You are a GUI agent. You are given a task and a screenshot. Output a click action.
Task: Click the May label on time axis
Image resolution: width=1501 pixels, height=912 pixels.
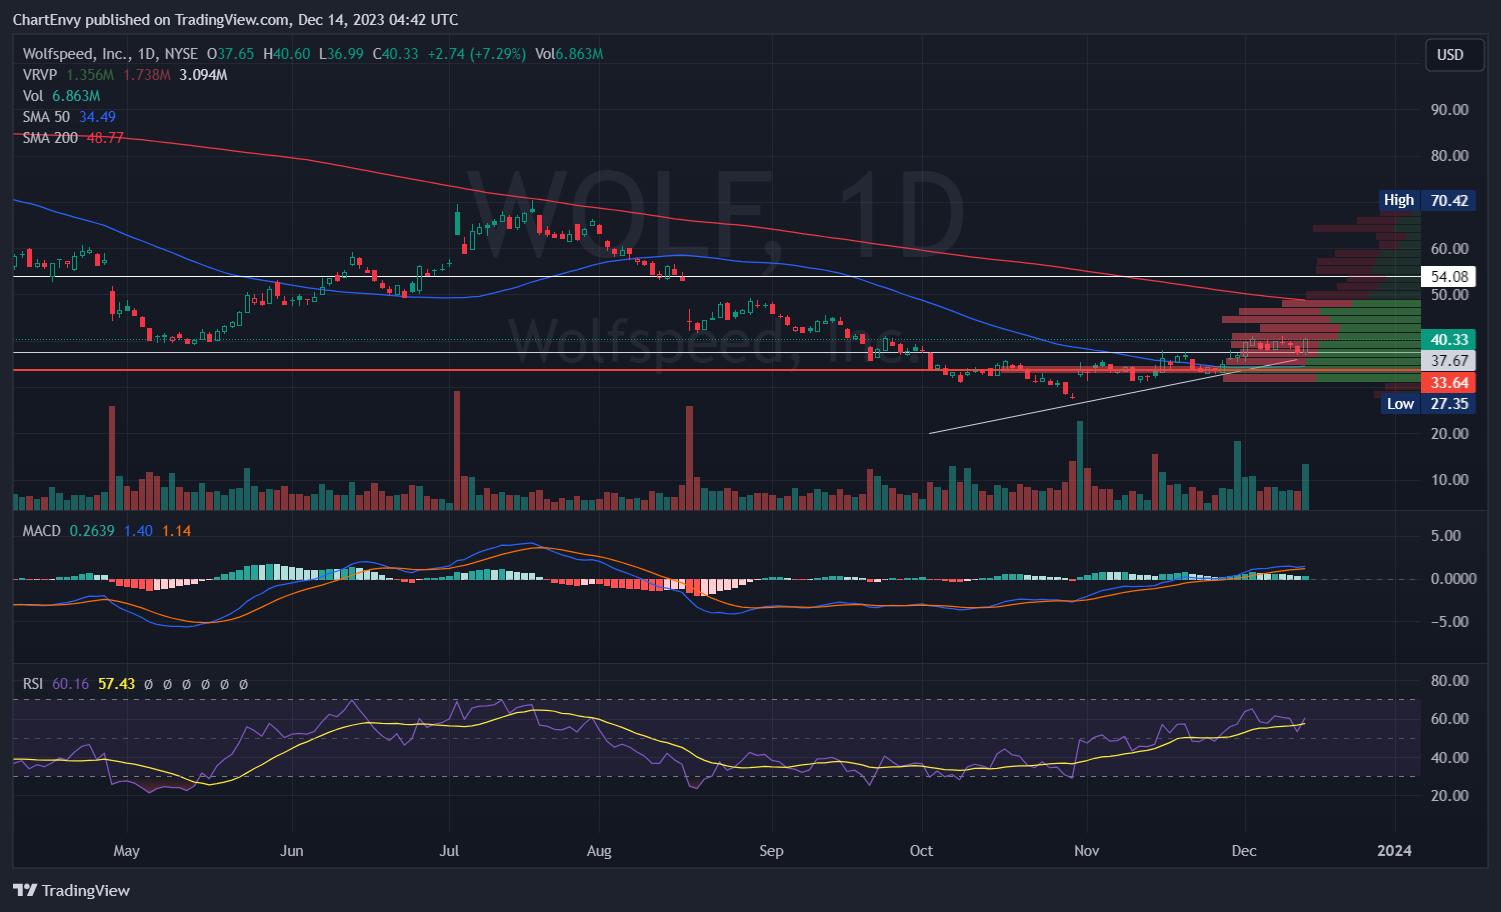pos(126,851)
